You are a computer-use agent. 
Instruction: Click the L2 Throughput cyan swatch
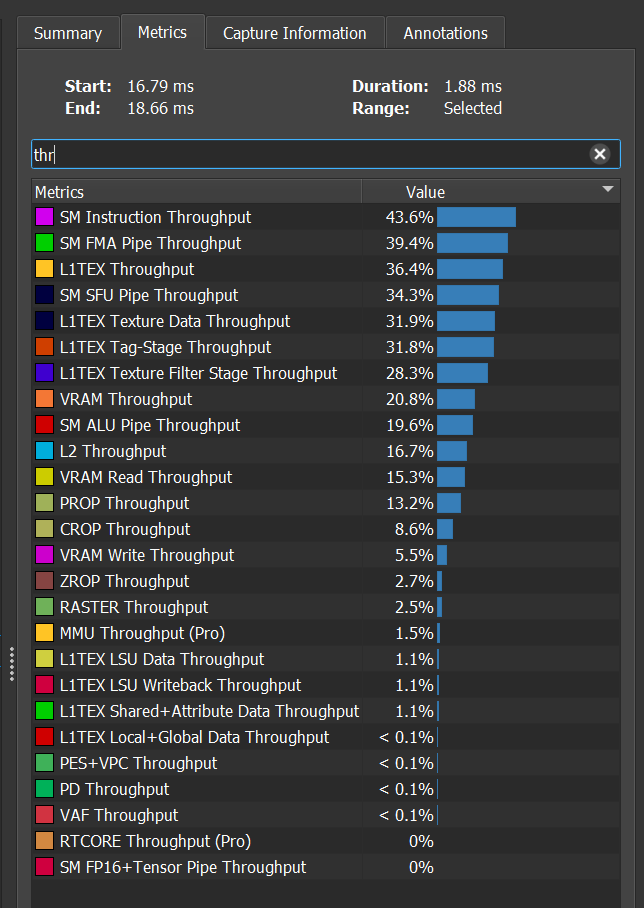point(44,451)
